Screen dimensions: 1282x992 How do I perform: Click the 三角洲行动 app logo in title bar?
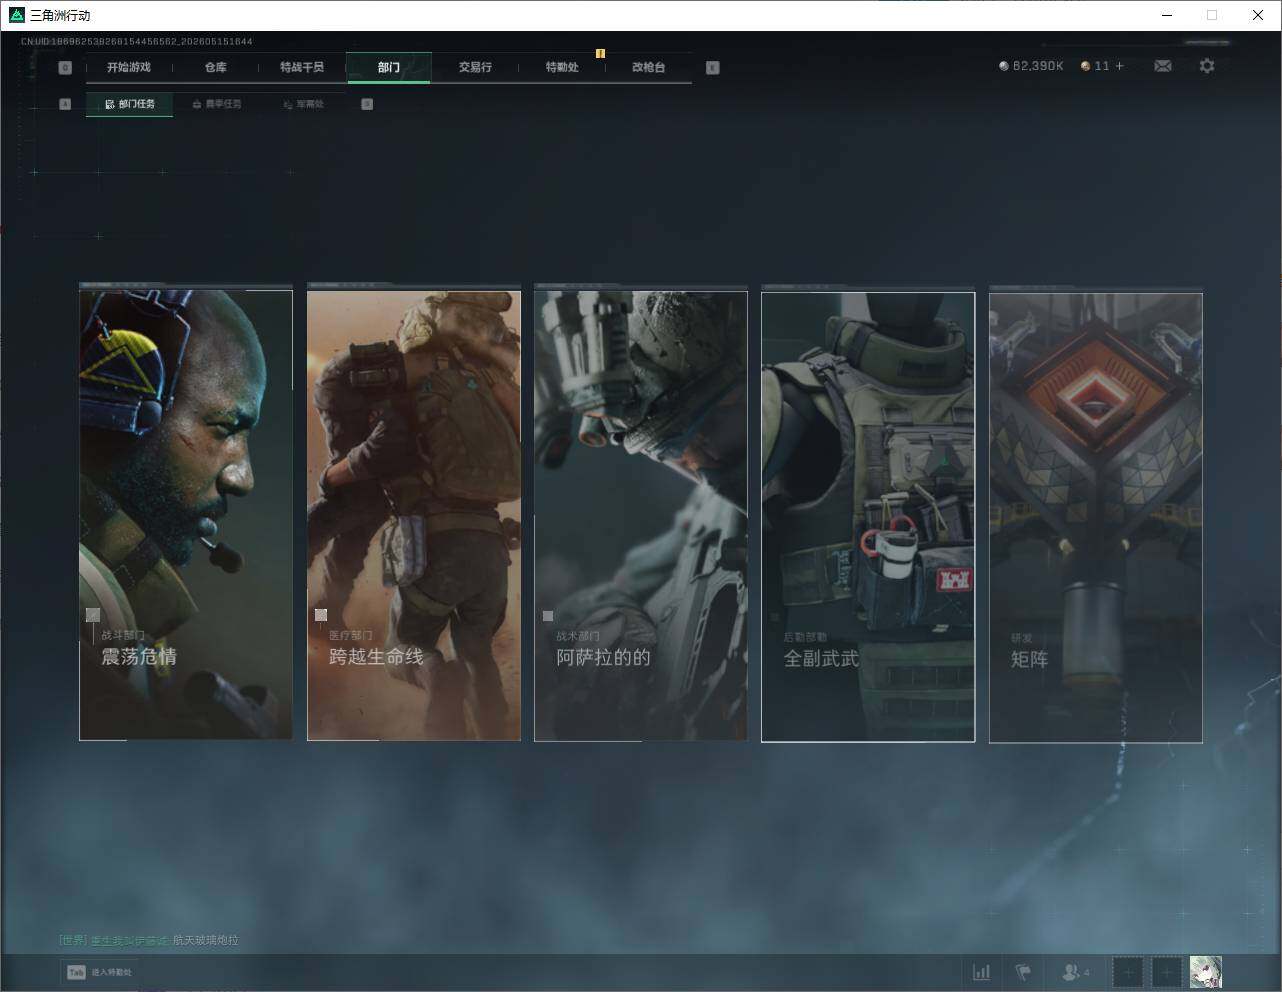[x=16, y=15]
